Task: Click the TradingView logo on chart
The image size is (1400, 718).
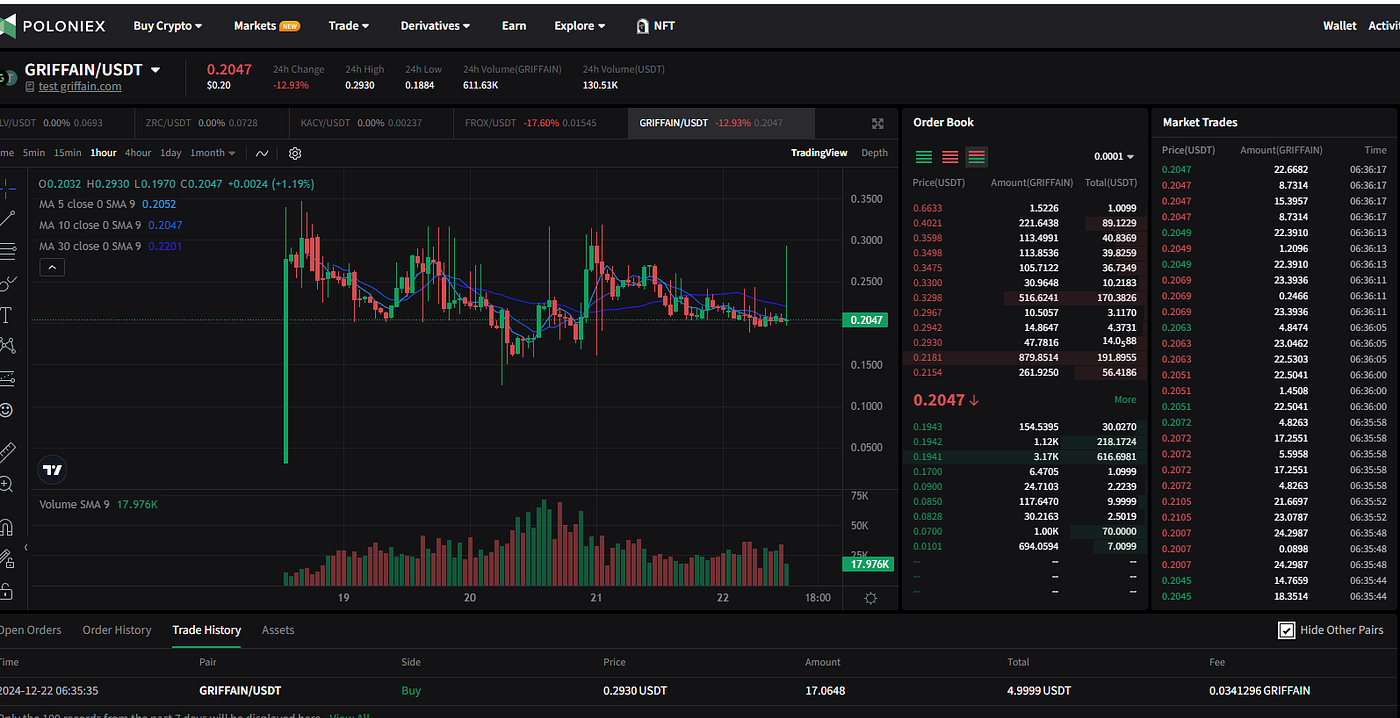Action: 53,469
